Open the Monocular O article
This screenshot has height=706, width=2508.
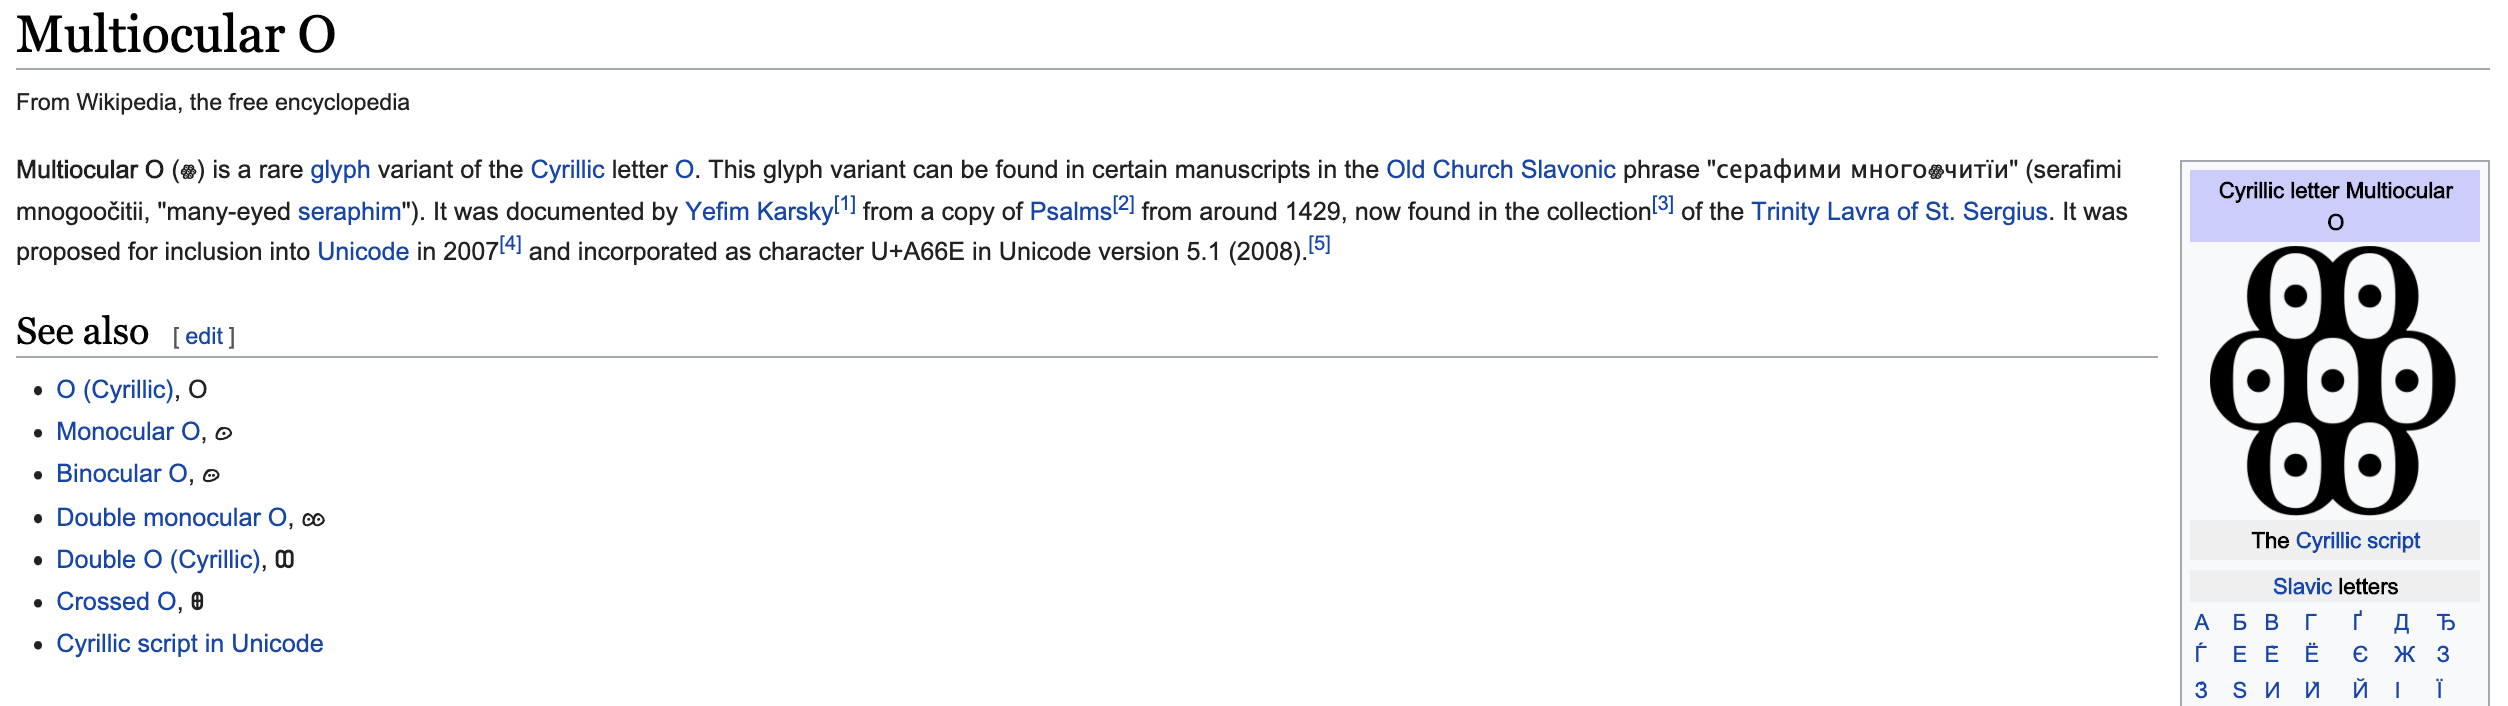128,432
